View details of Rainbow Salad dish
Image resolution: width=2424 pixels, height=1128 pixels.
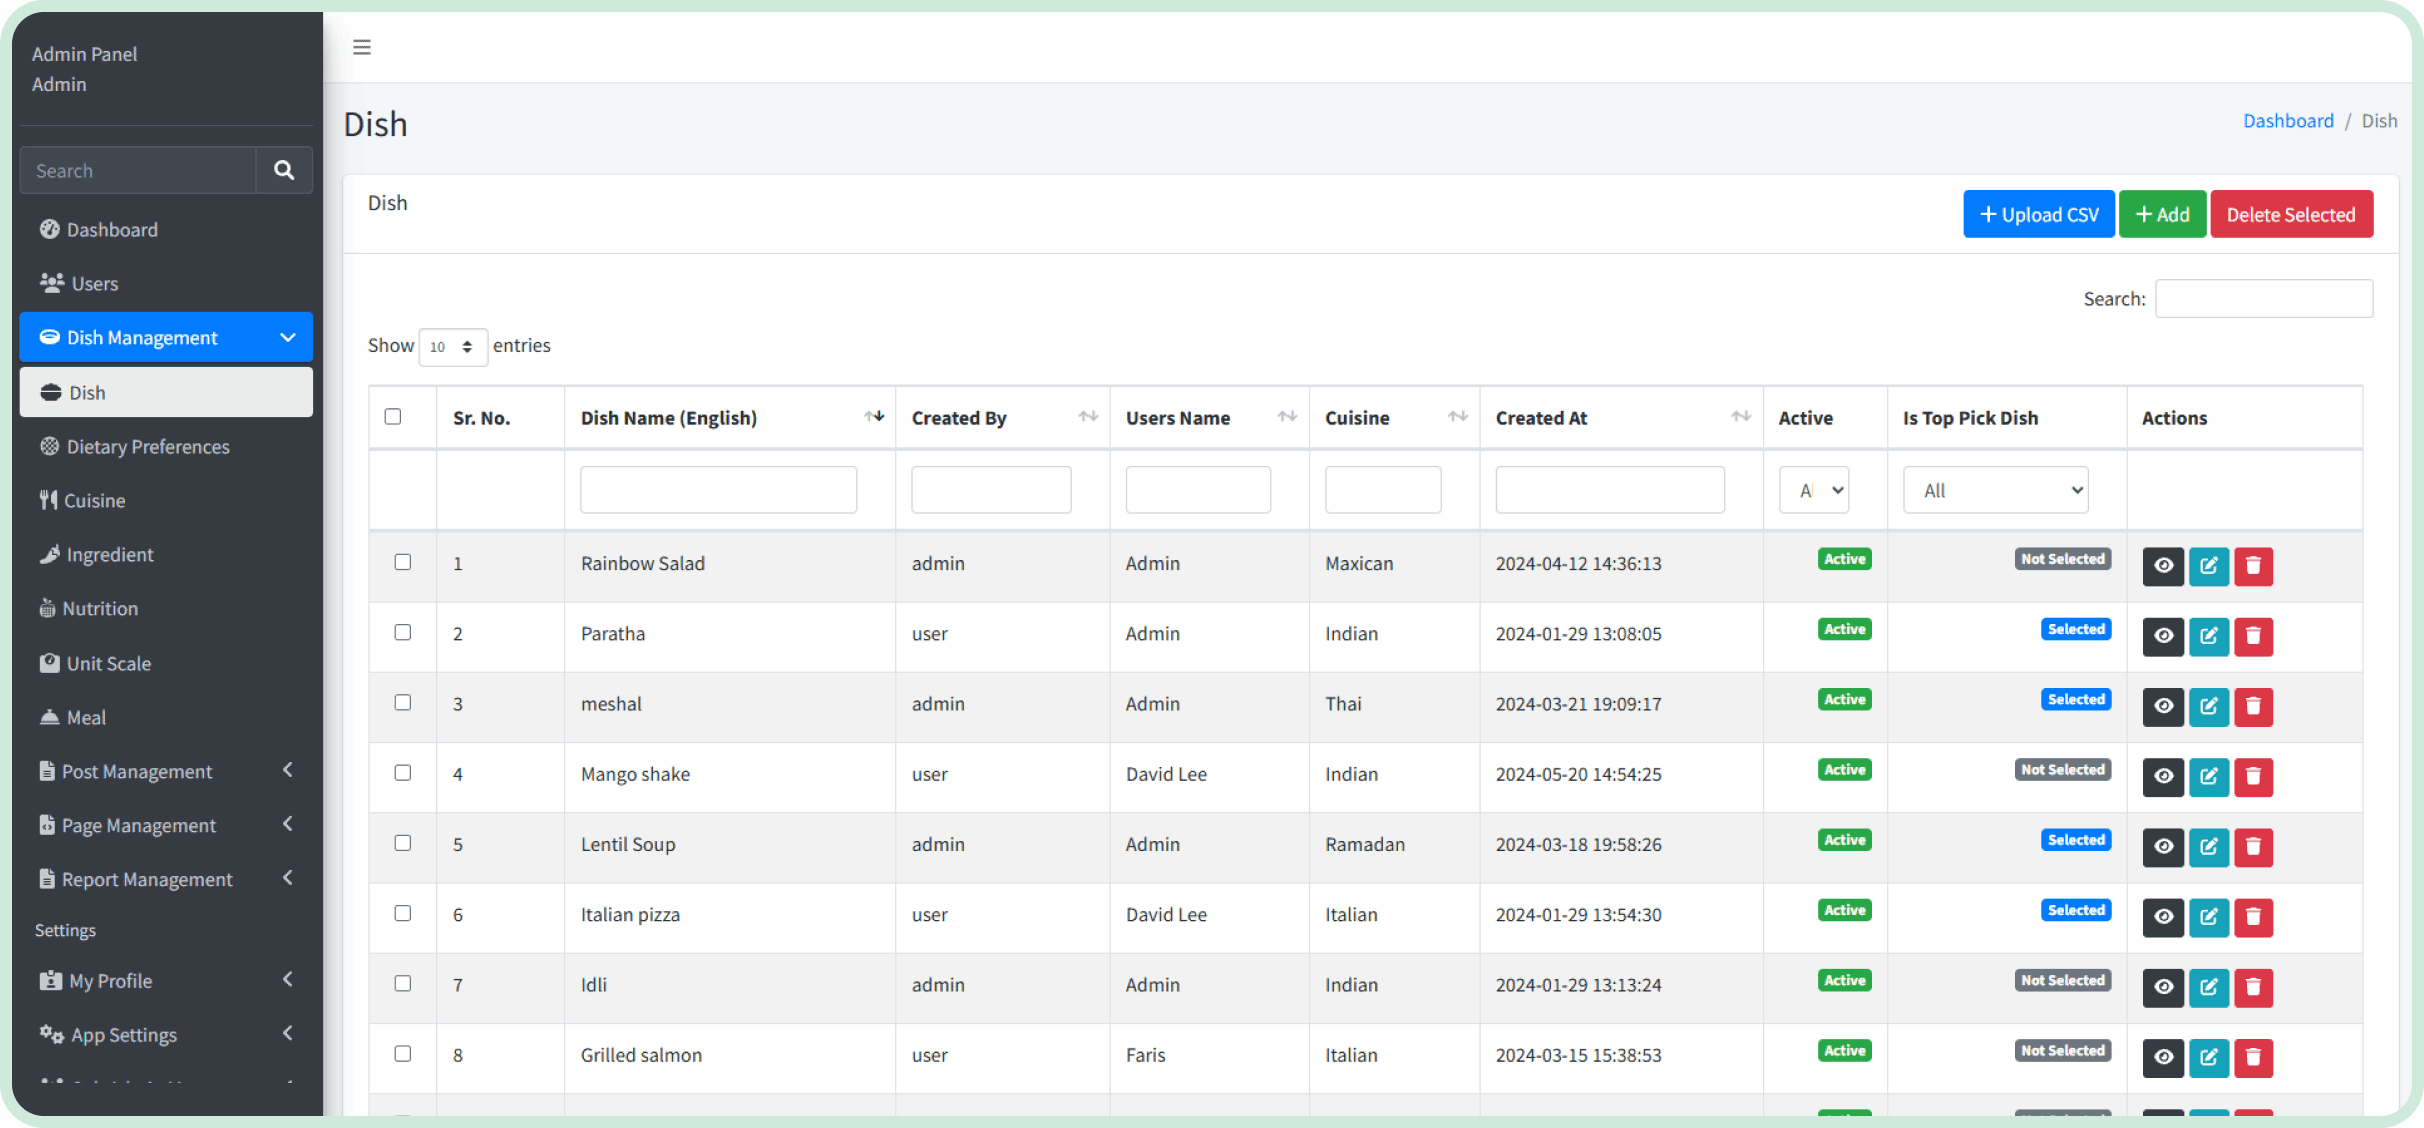point(2162,566)
